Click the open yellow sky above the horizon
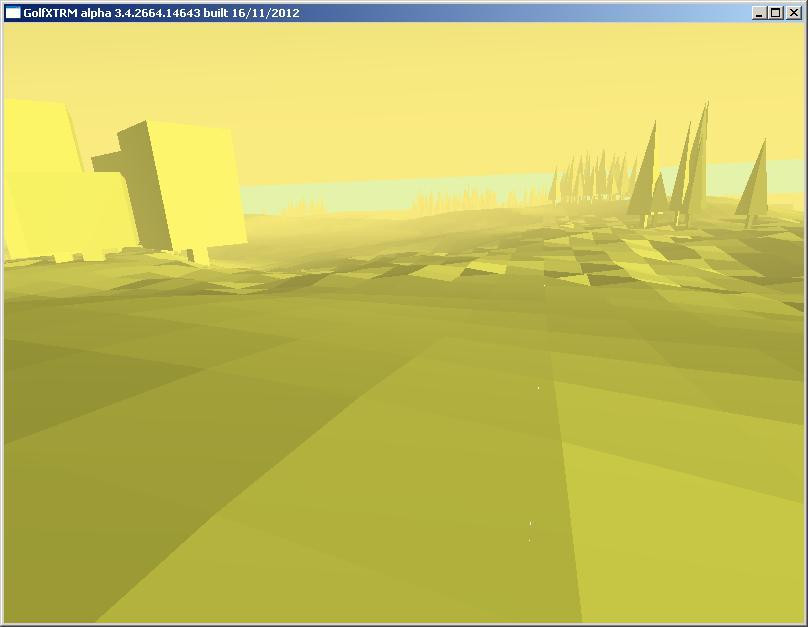Screen dimensions: 808x627 pyautogui.click(x=400, y=90)
